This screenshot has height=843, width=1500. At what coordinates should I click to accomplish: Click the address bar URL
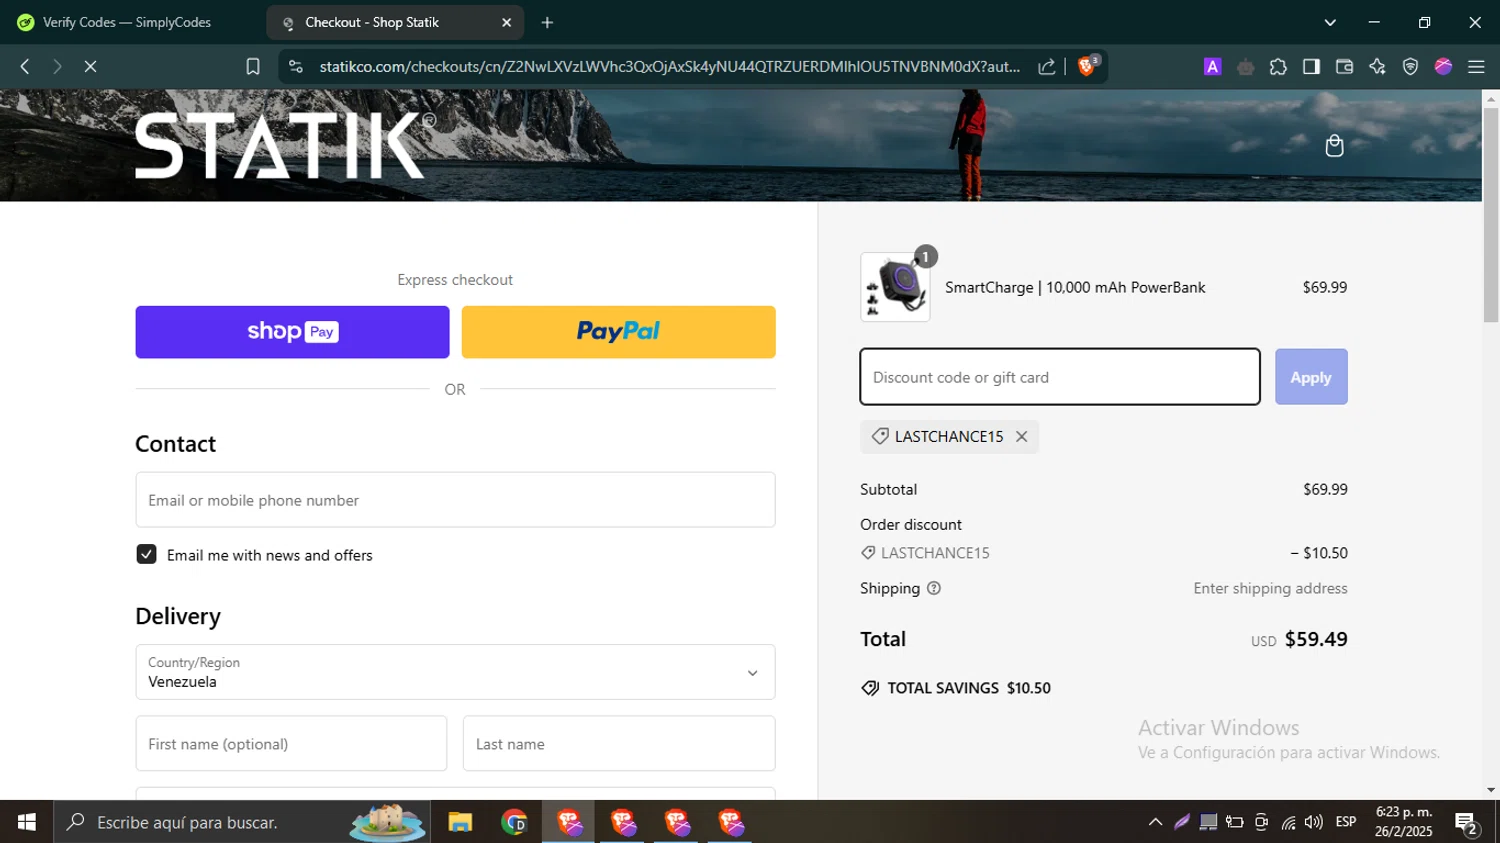point(670,66)
